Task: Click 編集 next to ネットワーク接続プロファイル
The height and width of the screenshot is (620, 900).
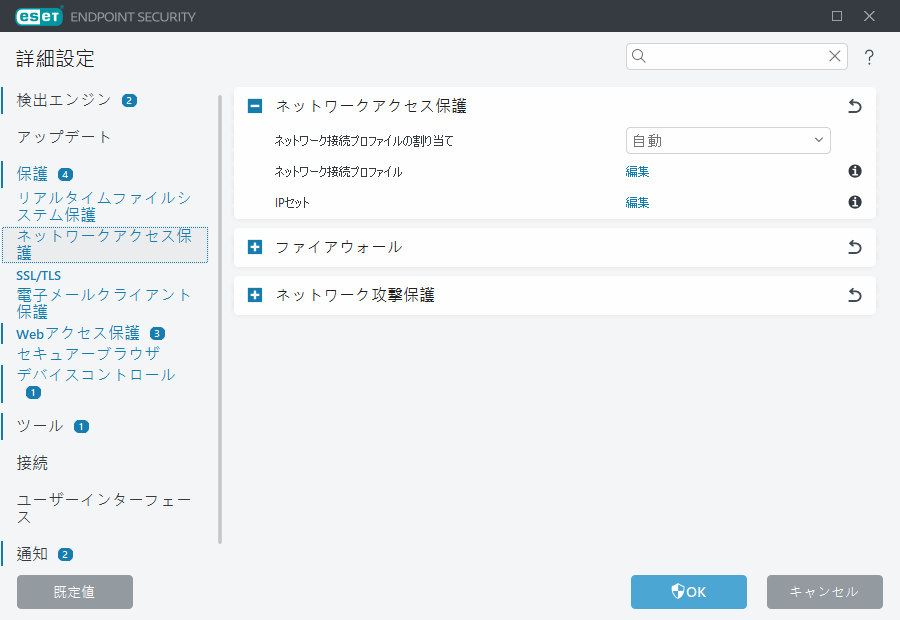Action: coord(637,171)
